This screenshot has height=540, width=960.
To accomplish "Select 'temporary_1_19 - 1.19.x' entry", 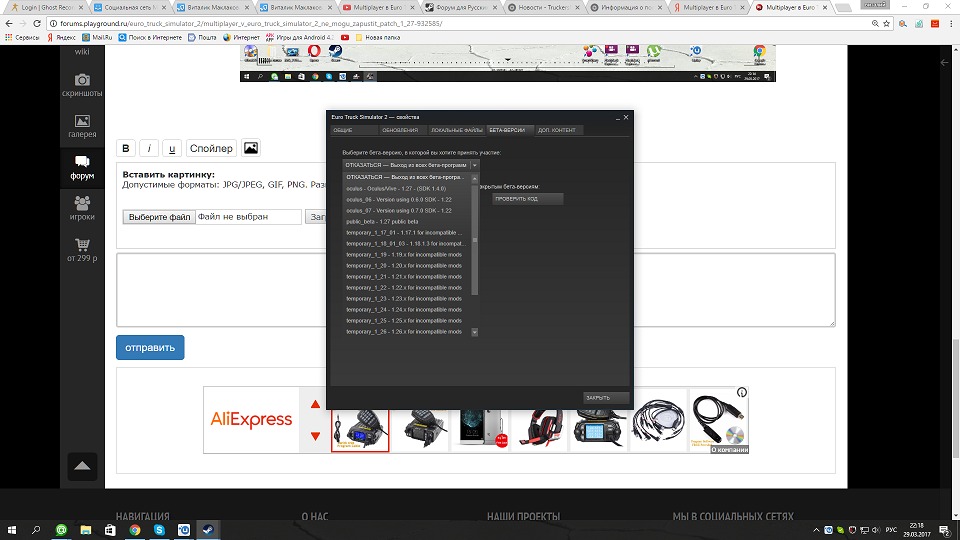I will point(407,255).
